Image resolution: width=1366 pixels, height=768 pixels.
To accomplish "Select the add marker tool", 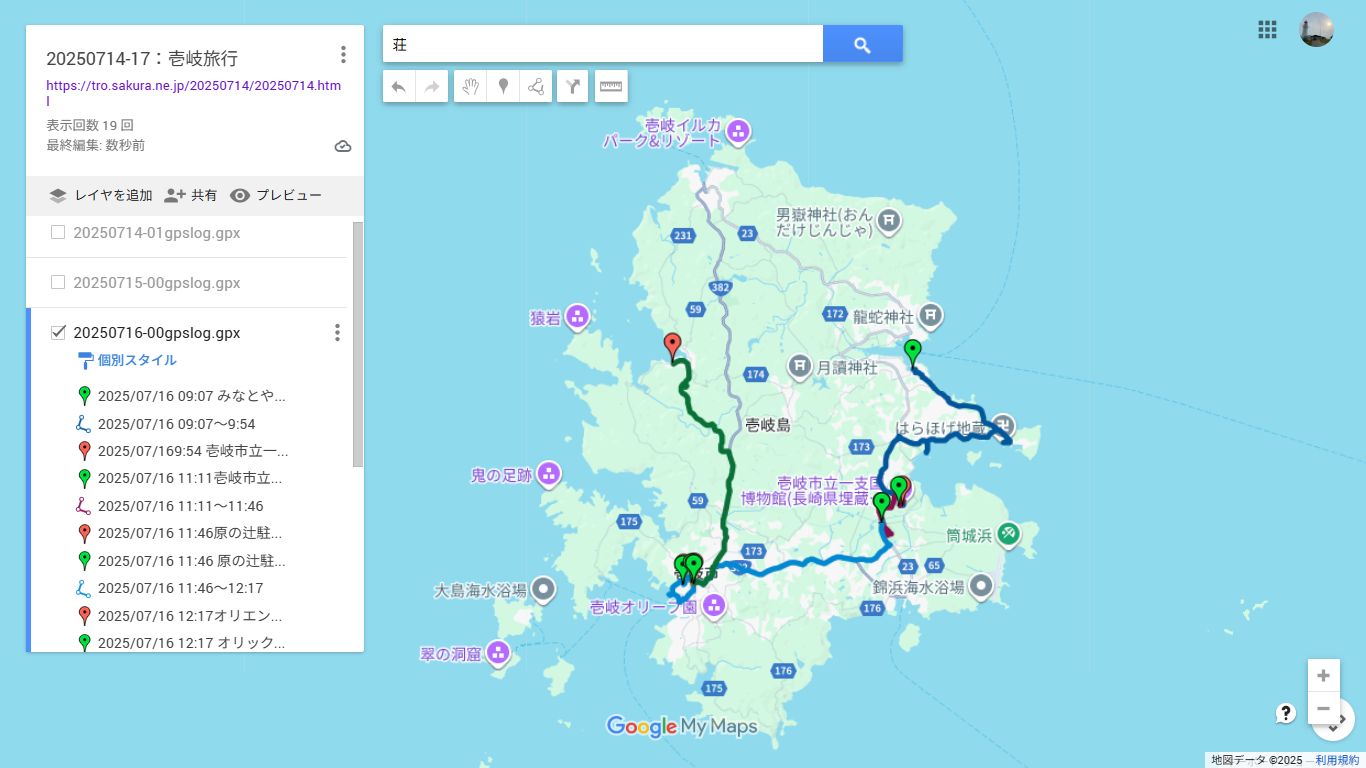I will coord(503,87).
